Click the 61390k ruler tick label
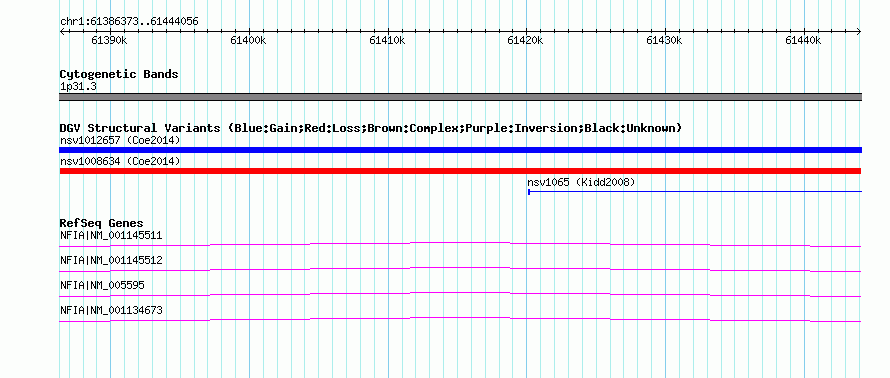 click(x=110, y=41)
